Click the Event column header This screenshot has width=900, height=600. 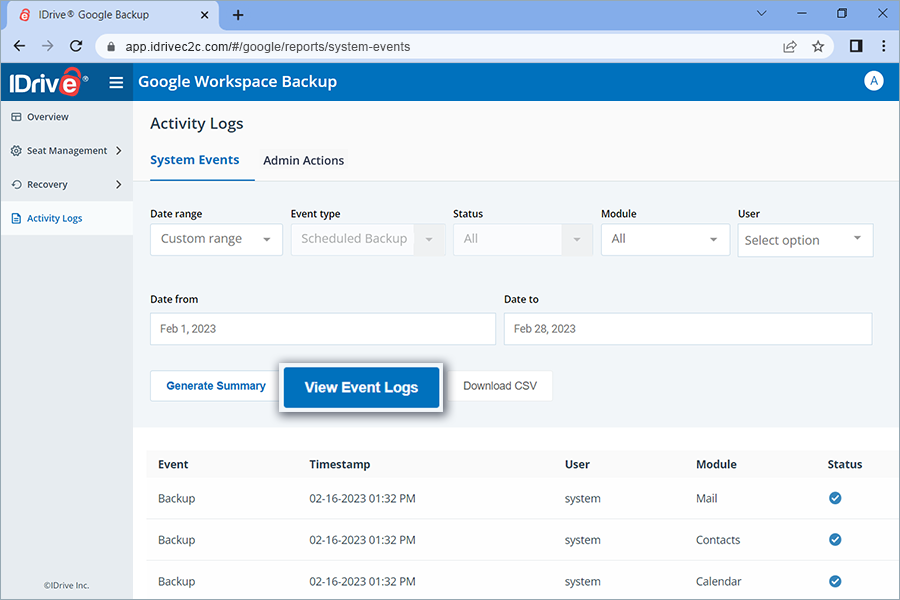(173, 464)
